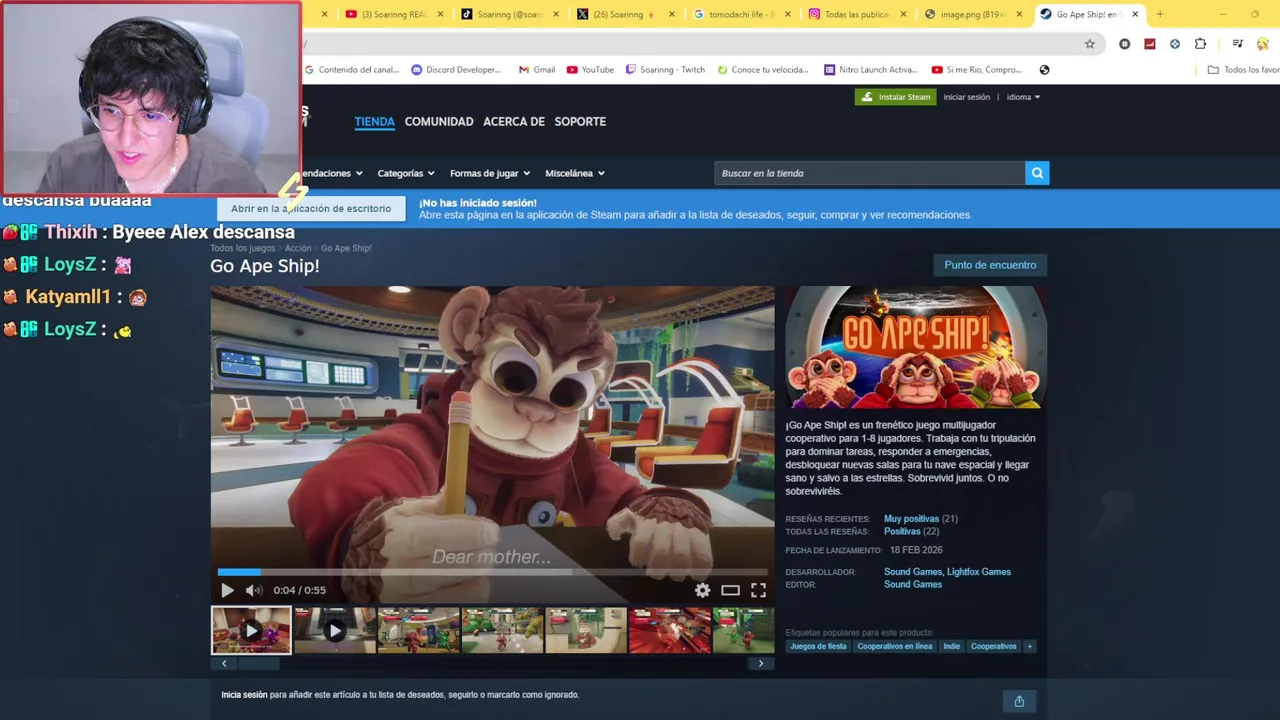Go to the TIENDA store tab
This screenshot has width=1280, height=720.
point(374,122)
